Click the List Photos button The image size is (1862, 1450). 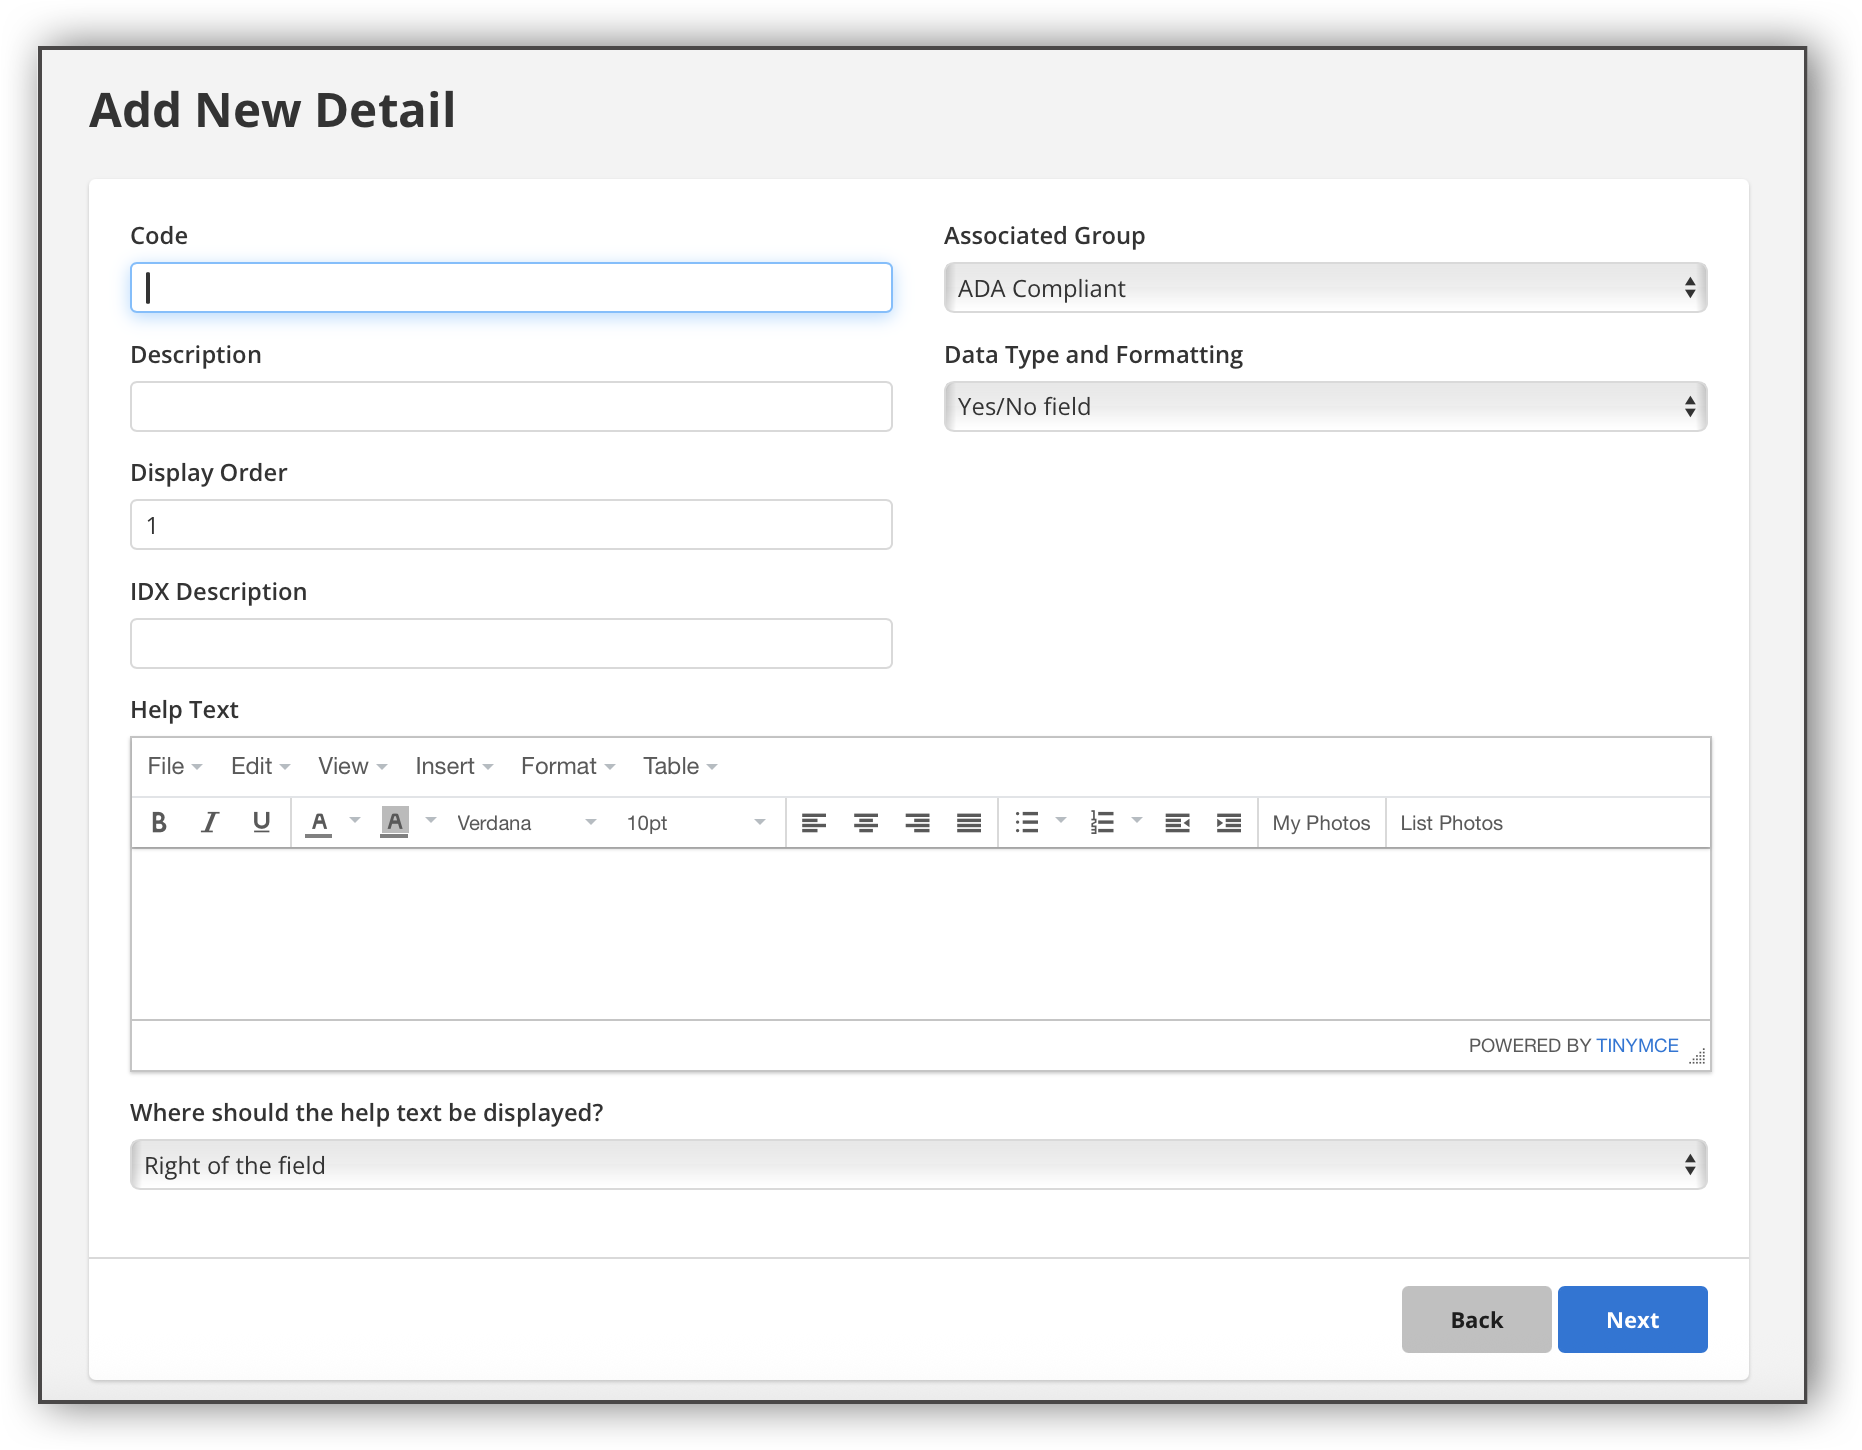coord(1451,823)
